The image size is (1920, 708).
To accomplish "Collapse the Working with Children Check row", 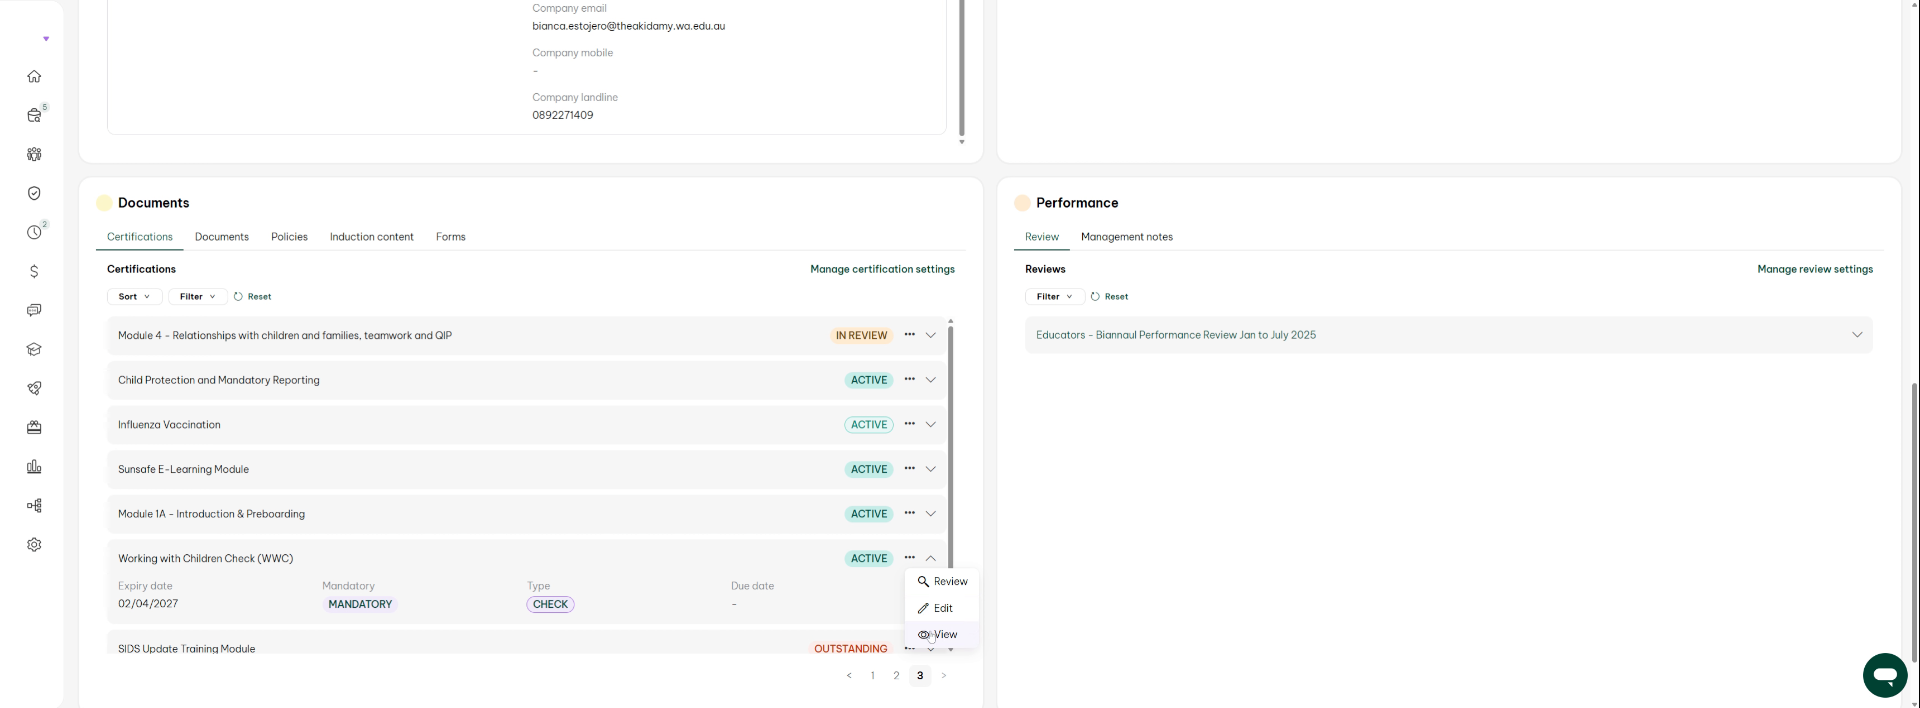I will point(931,559).
